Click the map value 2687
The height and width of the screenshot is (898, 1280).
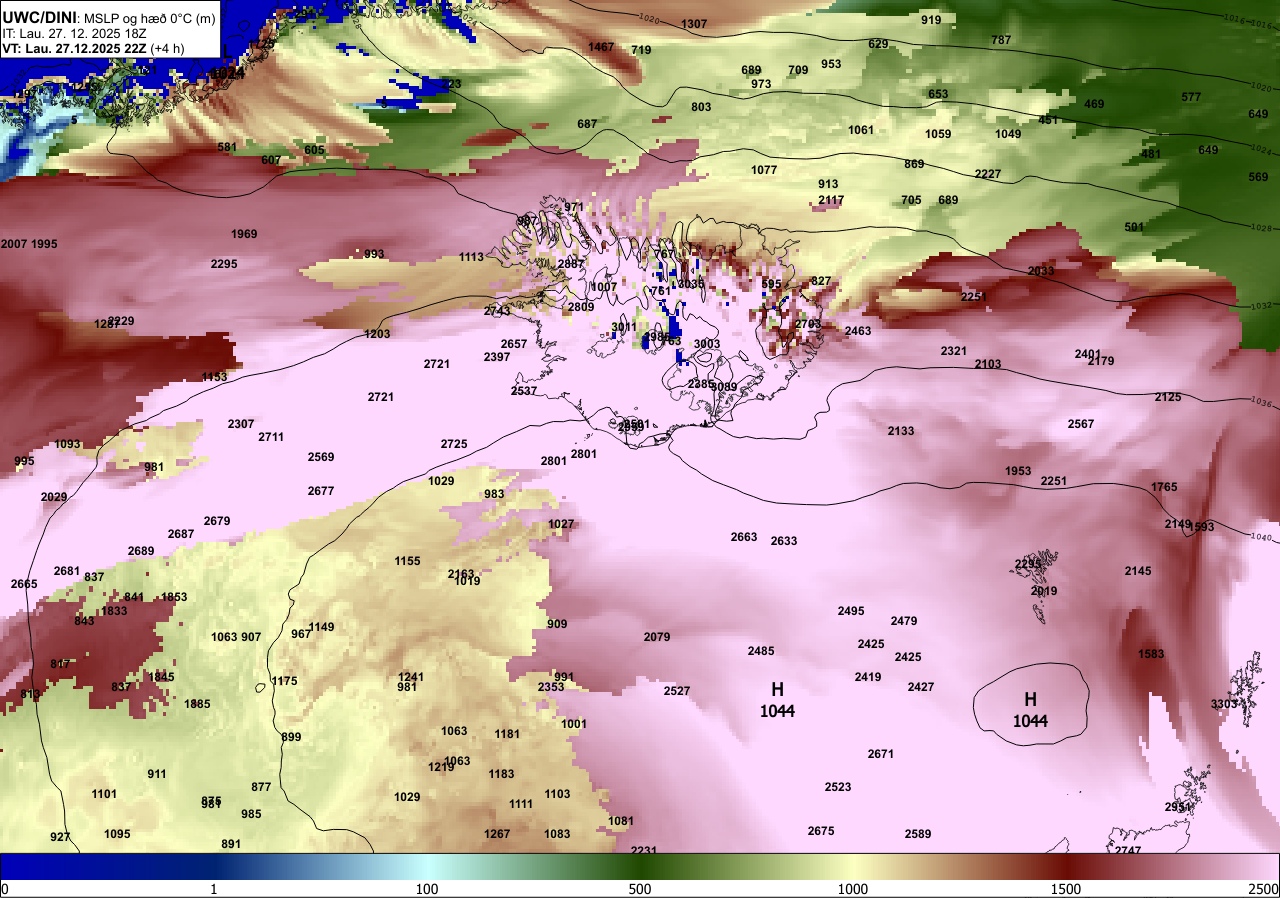point(181,534)
